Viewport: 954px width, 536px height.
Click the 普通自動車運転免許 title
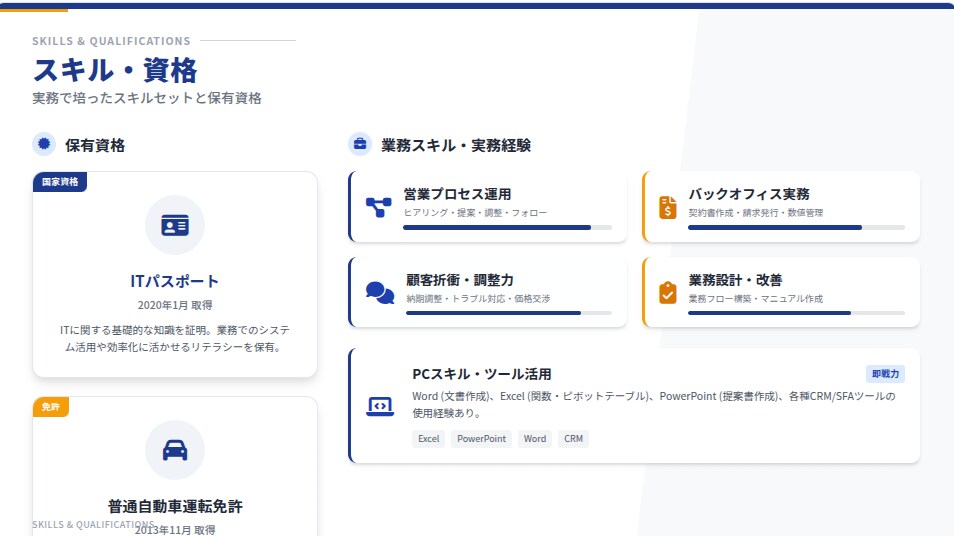click(175, 506)
